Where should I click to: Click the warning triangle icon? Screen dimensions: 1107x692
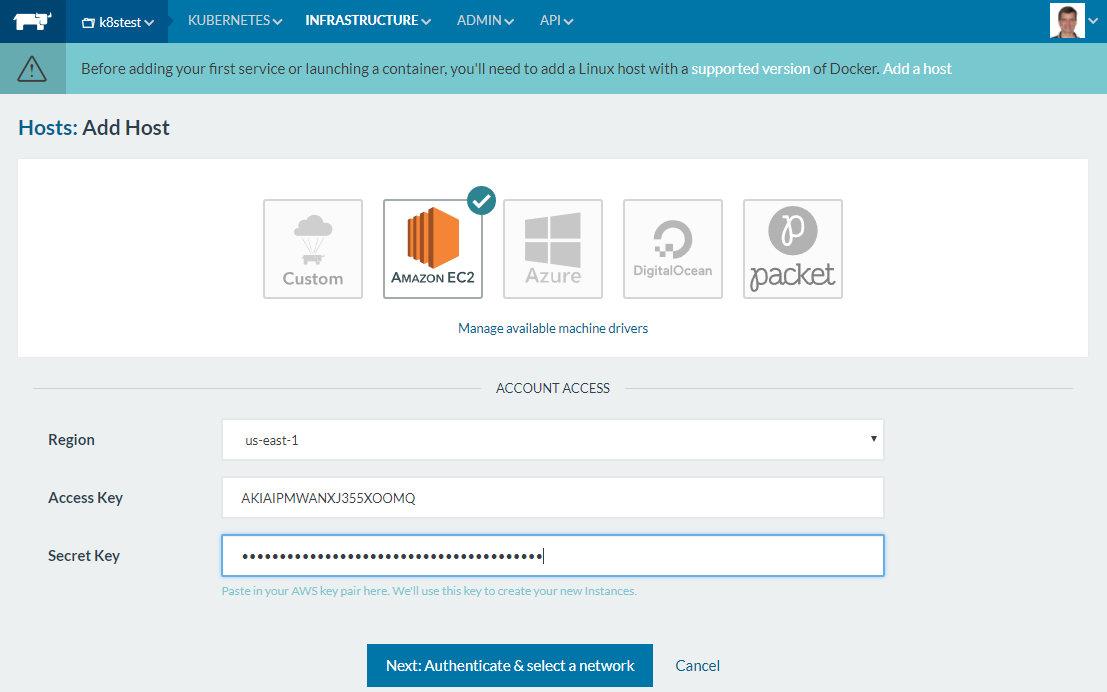32,69
